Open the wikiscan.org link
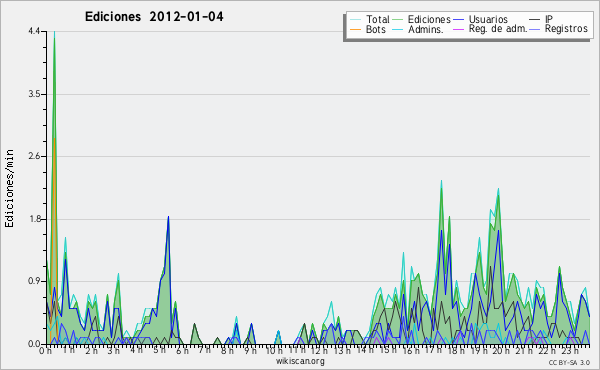The width and height of the screenshot is (600, 370). [300, 361]
